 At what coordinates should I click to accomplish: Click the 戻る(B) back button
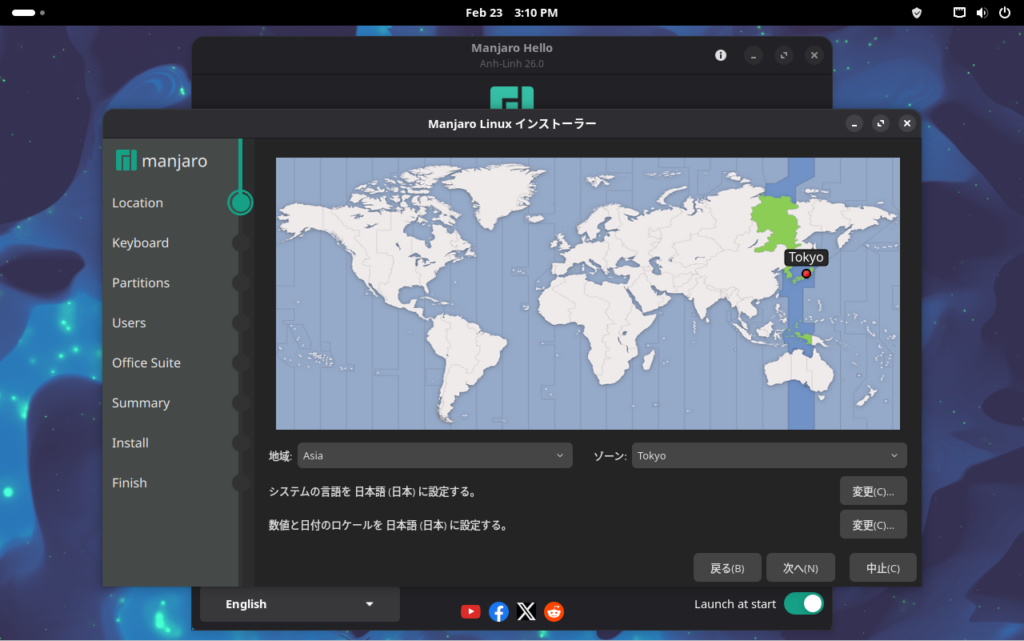click(727, 568)
